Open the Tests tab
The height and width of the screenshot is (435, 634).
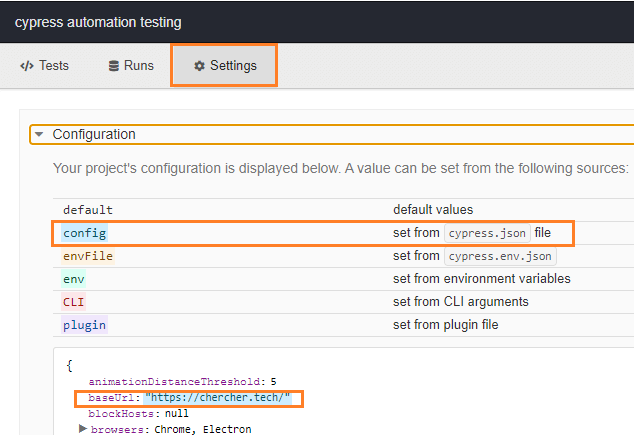coord(44,65)
